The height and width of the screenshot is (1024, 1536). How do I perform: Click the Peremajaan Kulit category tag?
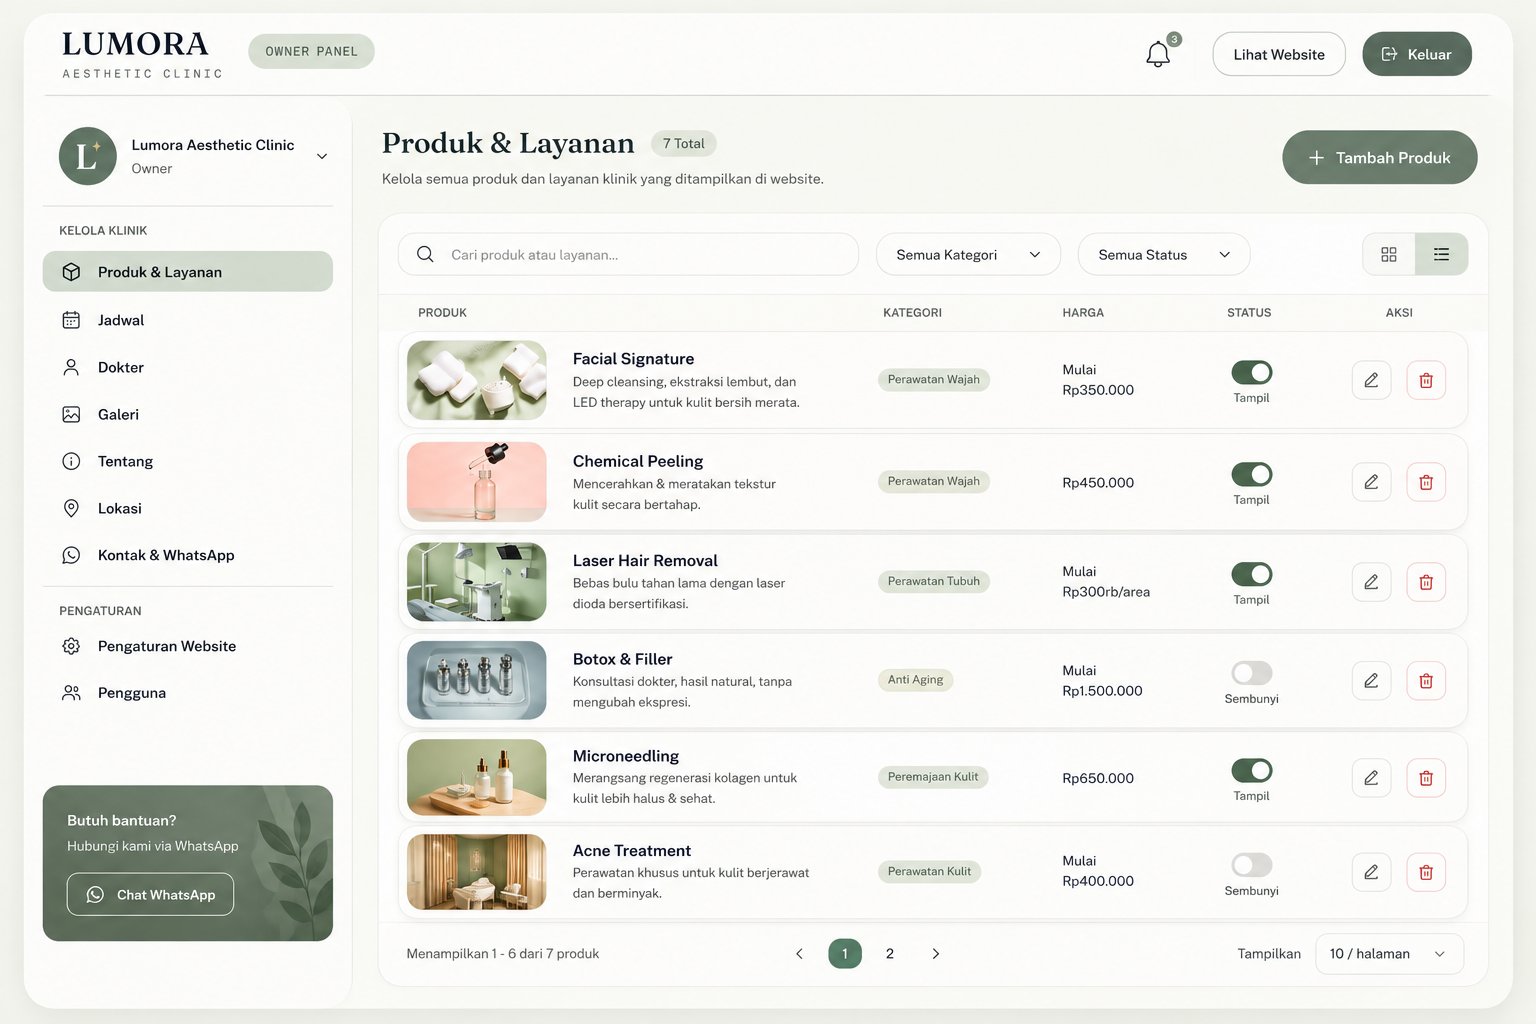point(933,777)
